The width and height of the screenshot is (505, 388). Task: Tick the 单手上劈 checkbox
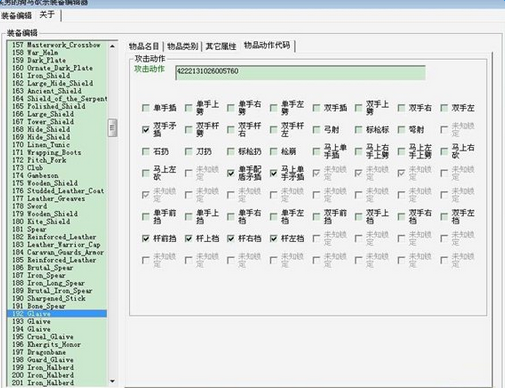point(188,108)
